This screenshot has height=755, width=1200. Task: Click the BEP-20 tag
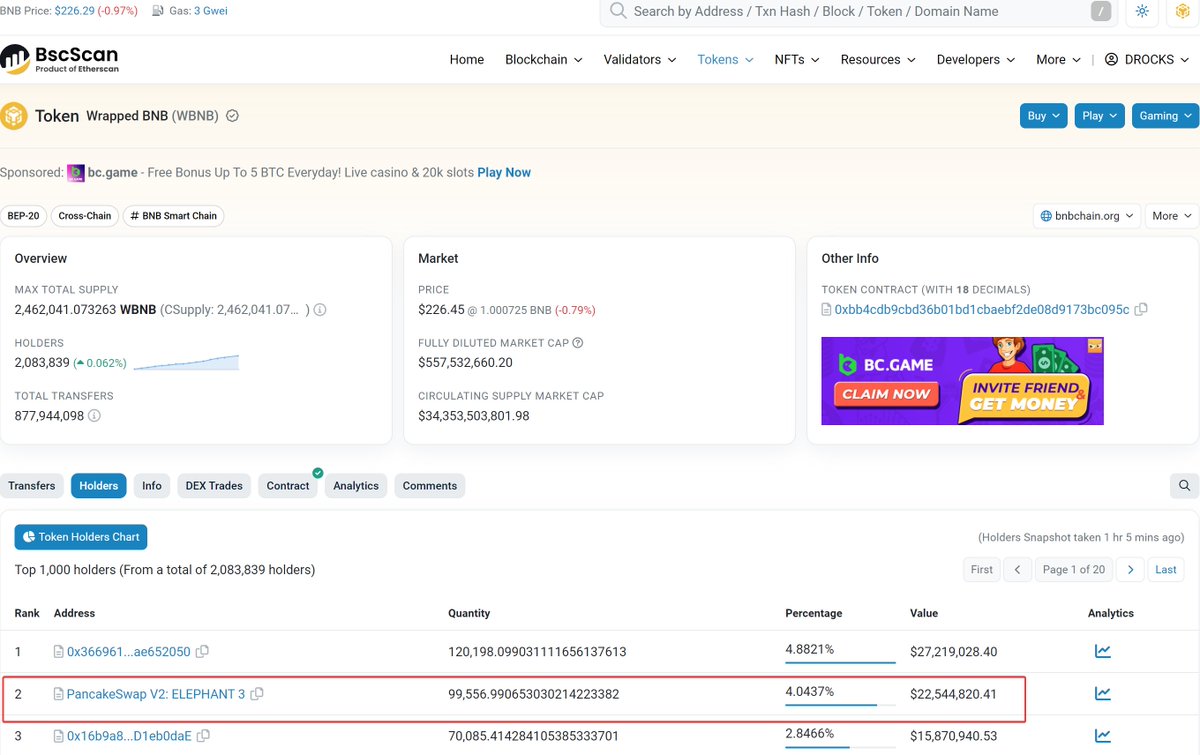[x=23, y=216]
